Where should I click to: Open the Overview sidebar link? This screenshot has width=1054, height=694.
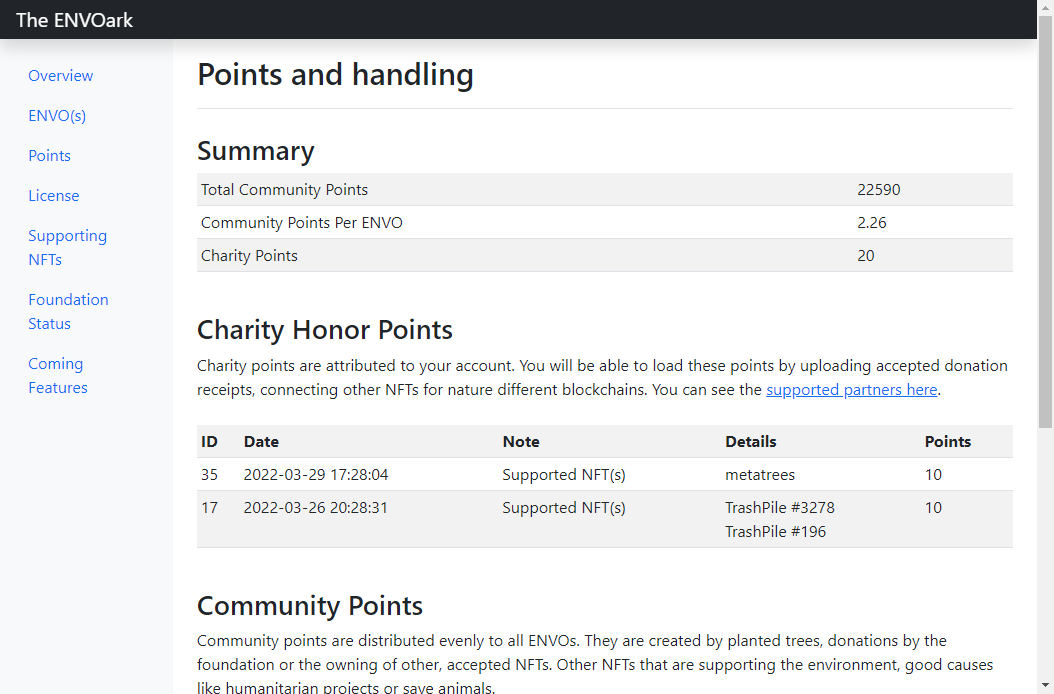coord(60,76)
